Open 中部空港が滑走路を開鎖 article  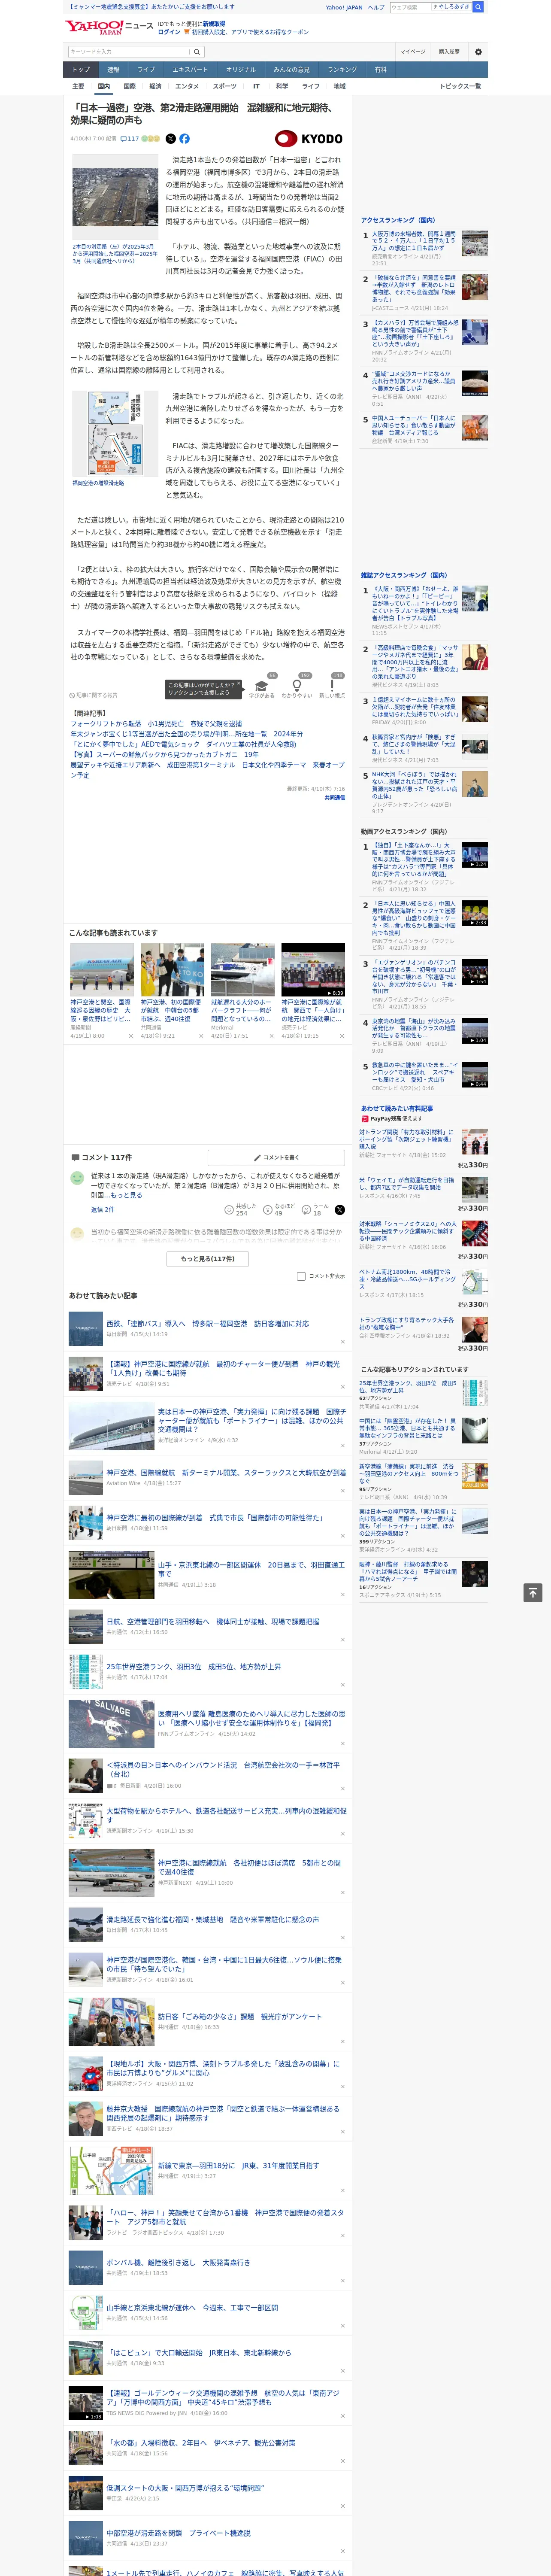point(178,2533)
